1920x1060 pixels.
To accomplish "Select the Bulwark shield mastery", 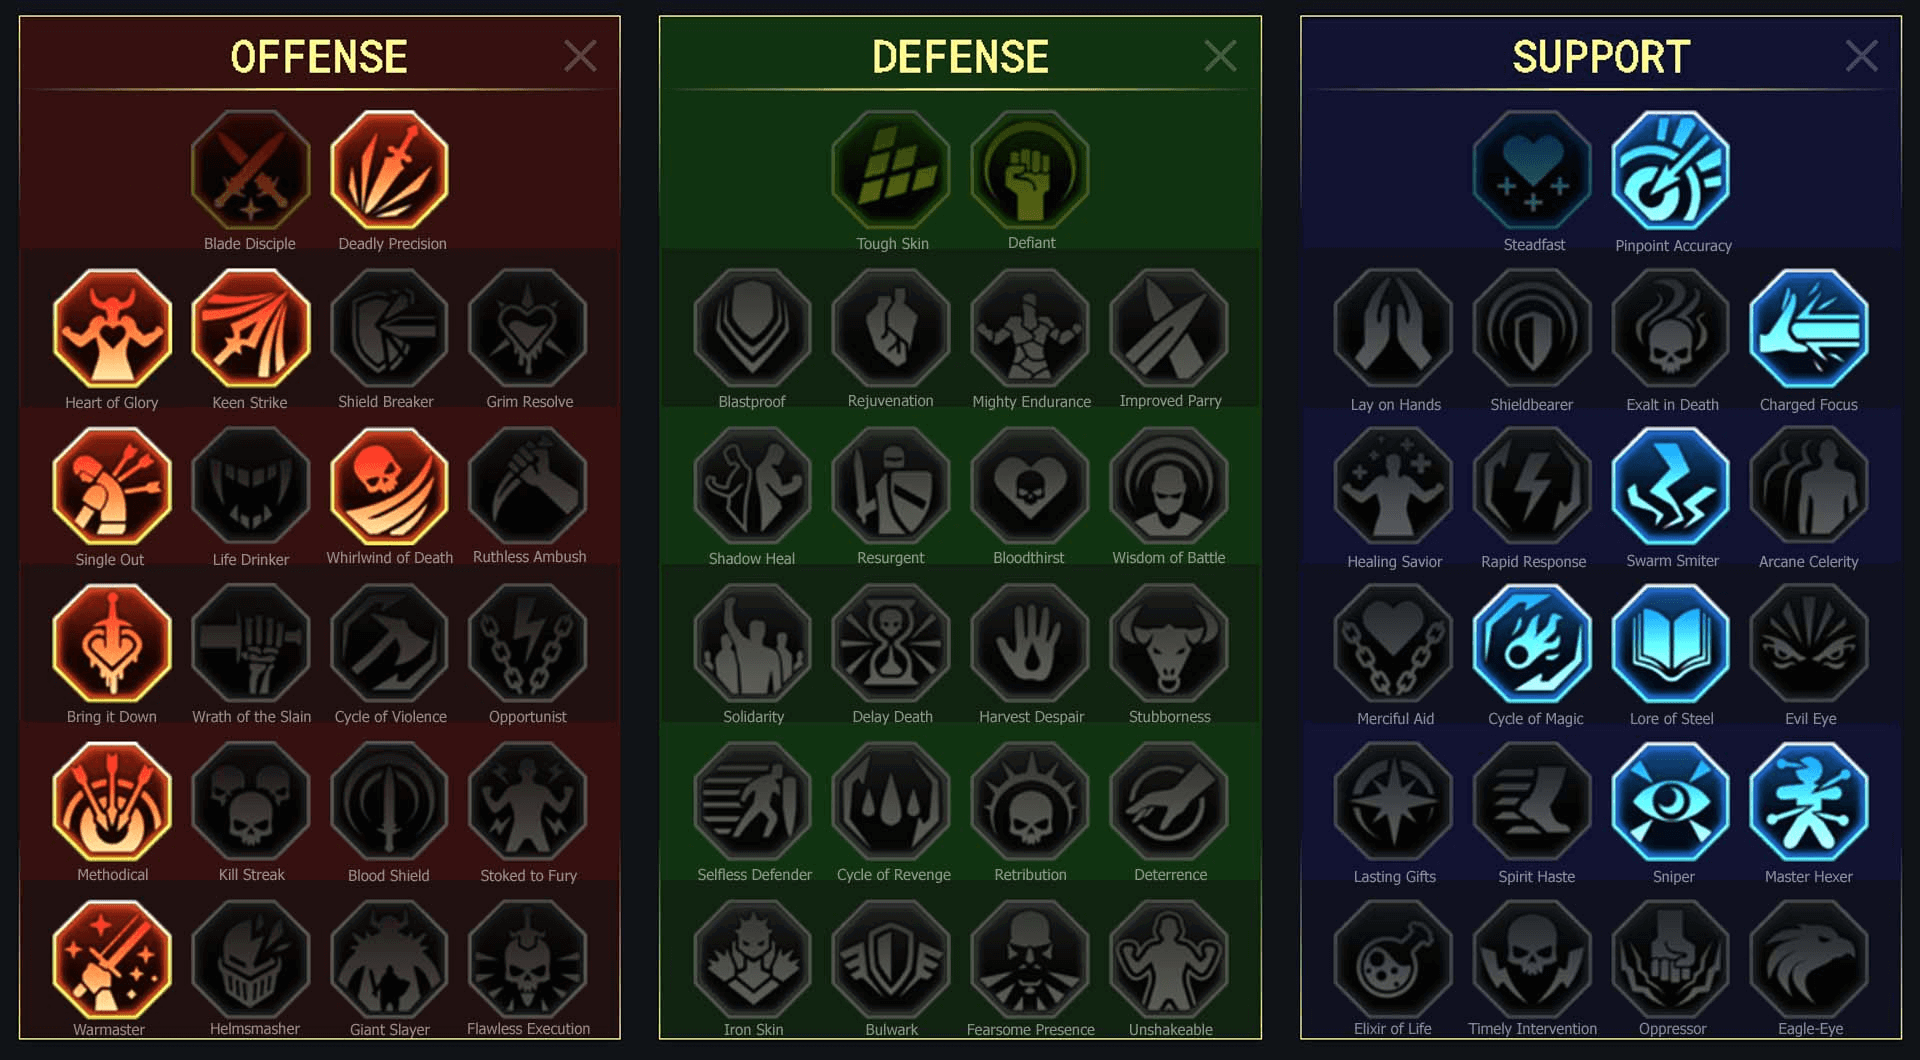I will click(891, 959).
